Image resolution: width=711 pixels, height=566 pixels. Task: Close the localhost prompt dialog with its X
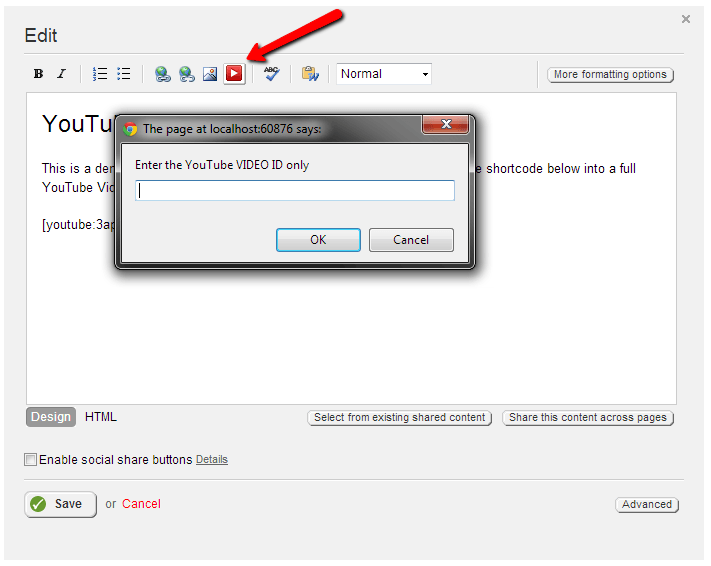(x=445, y=124)
